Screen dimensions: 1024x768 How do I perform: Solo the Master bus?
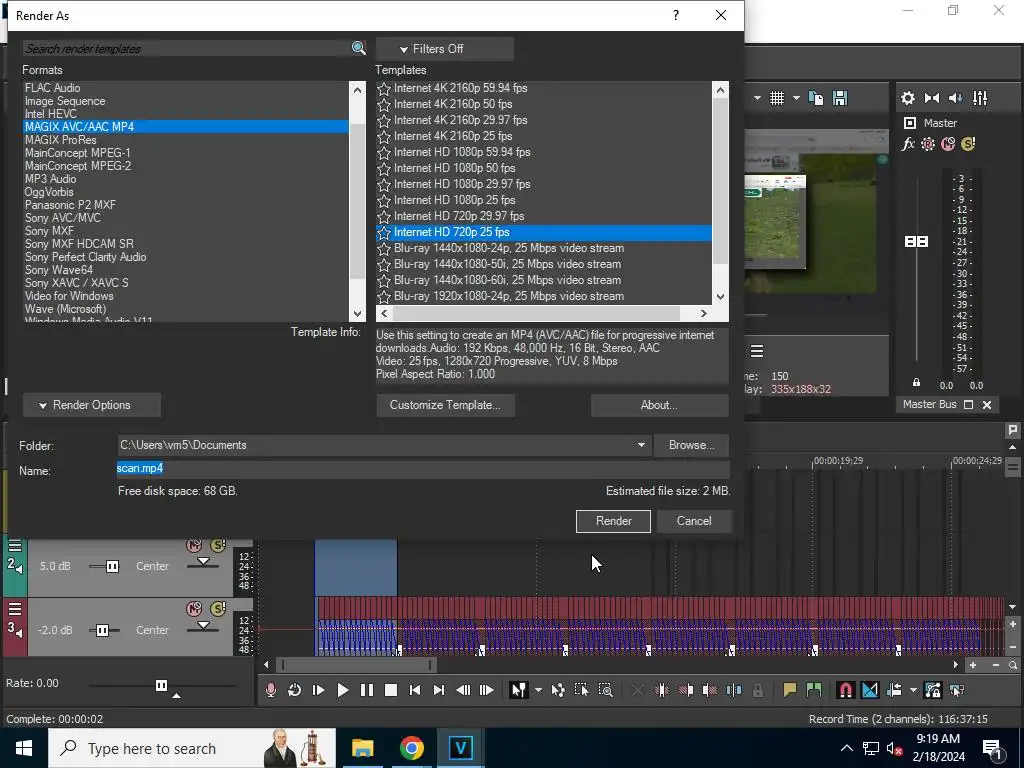pos(968,144)
